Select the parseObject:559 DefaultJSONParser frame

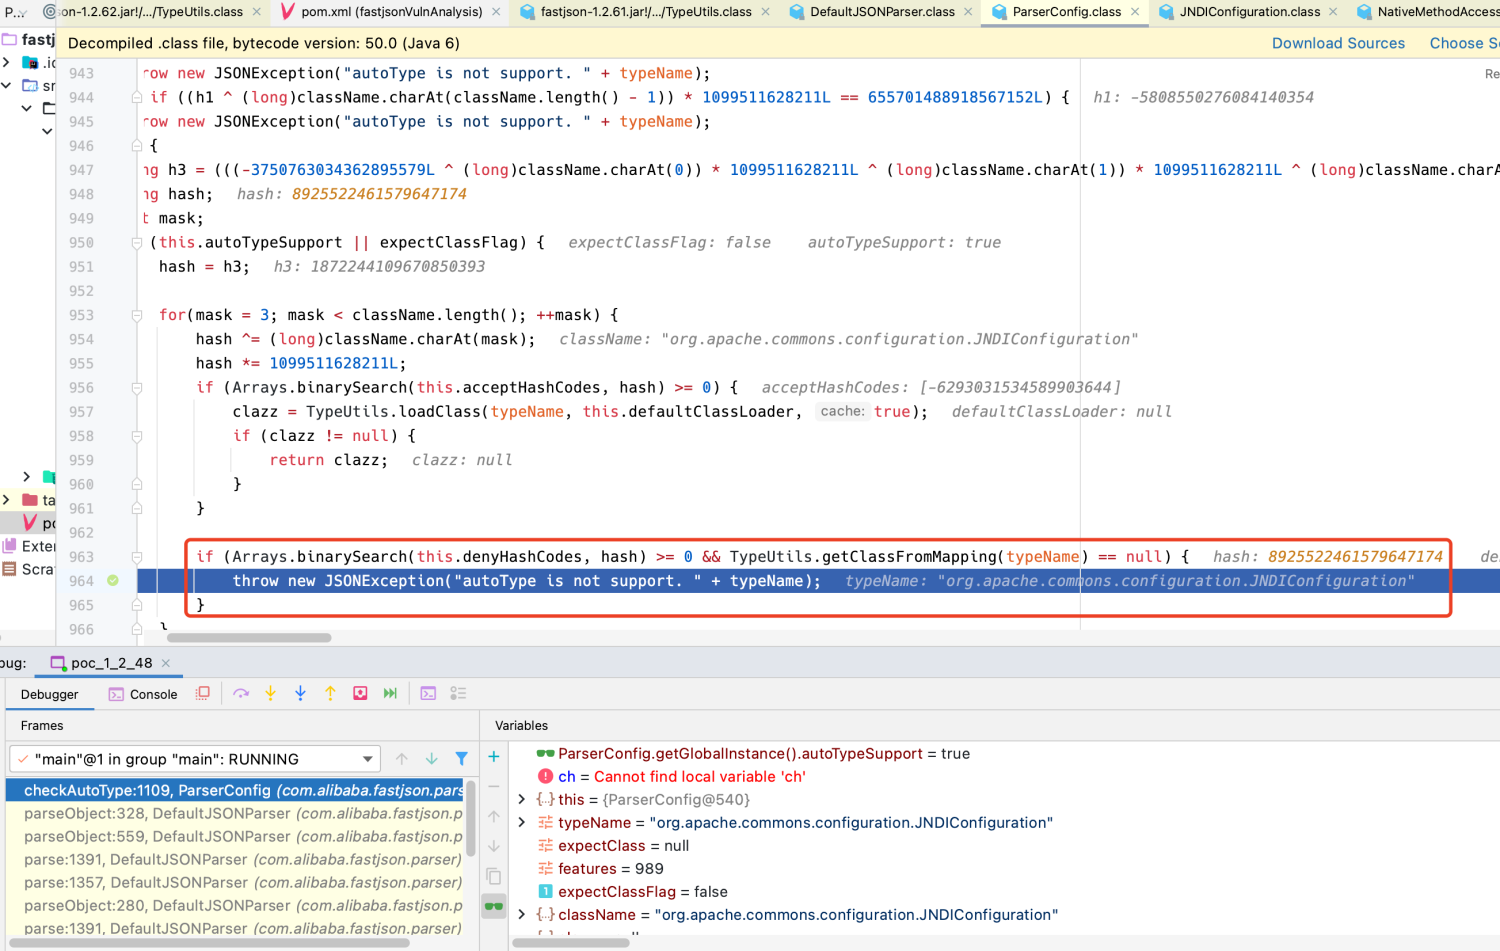235,837
